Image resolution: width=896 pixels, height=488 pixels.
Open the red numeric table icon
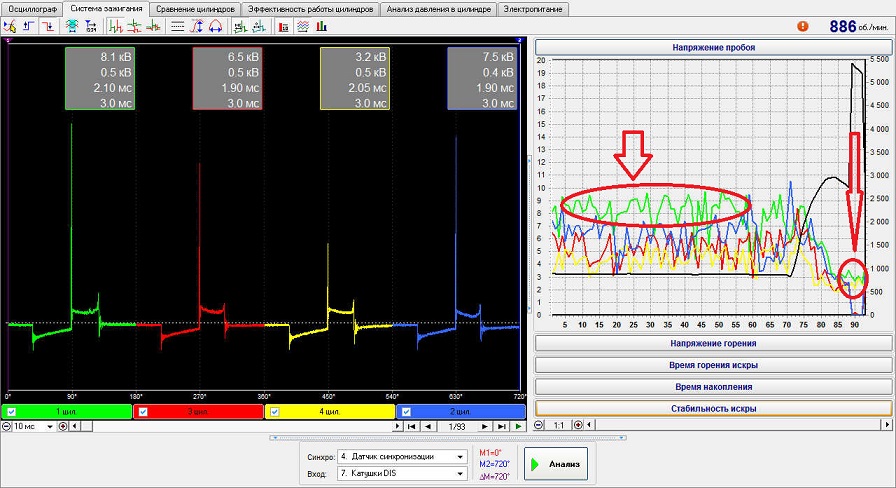tap(284, 26)
